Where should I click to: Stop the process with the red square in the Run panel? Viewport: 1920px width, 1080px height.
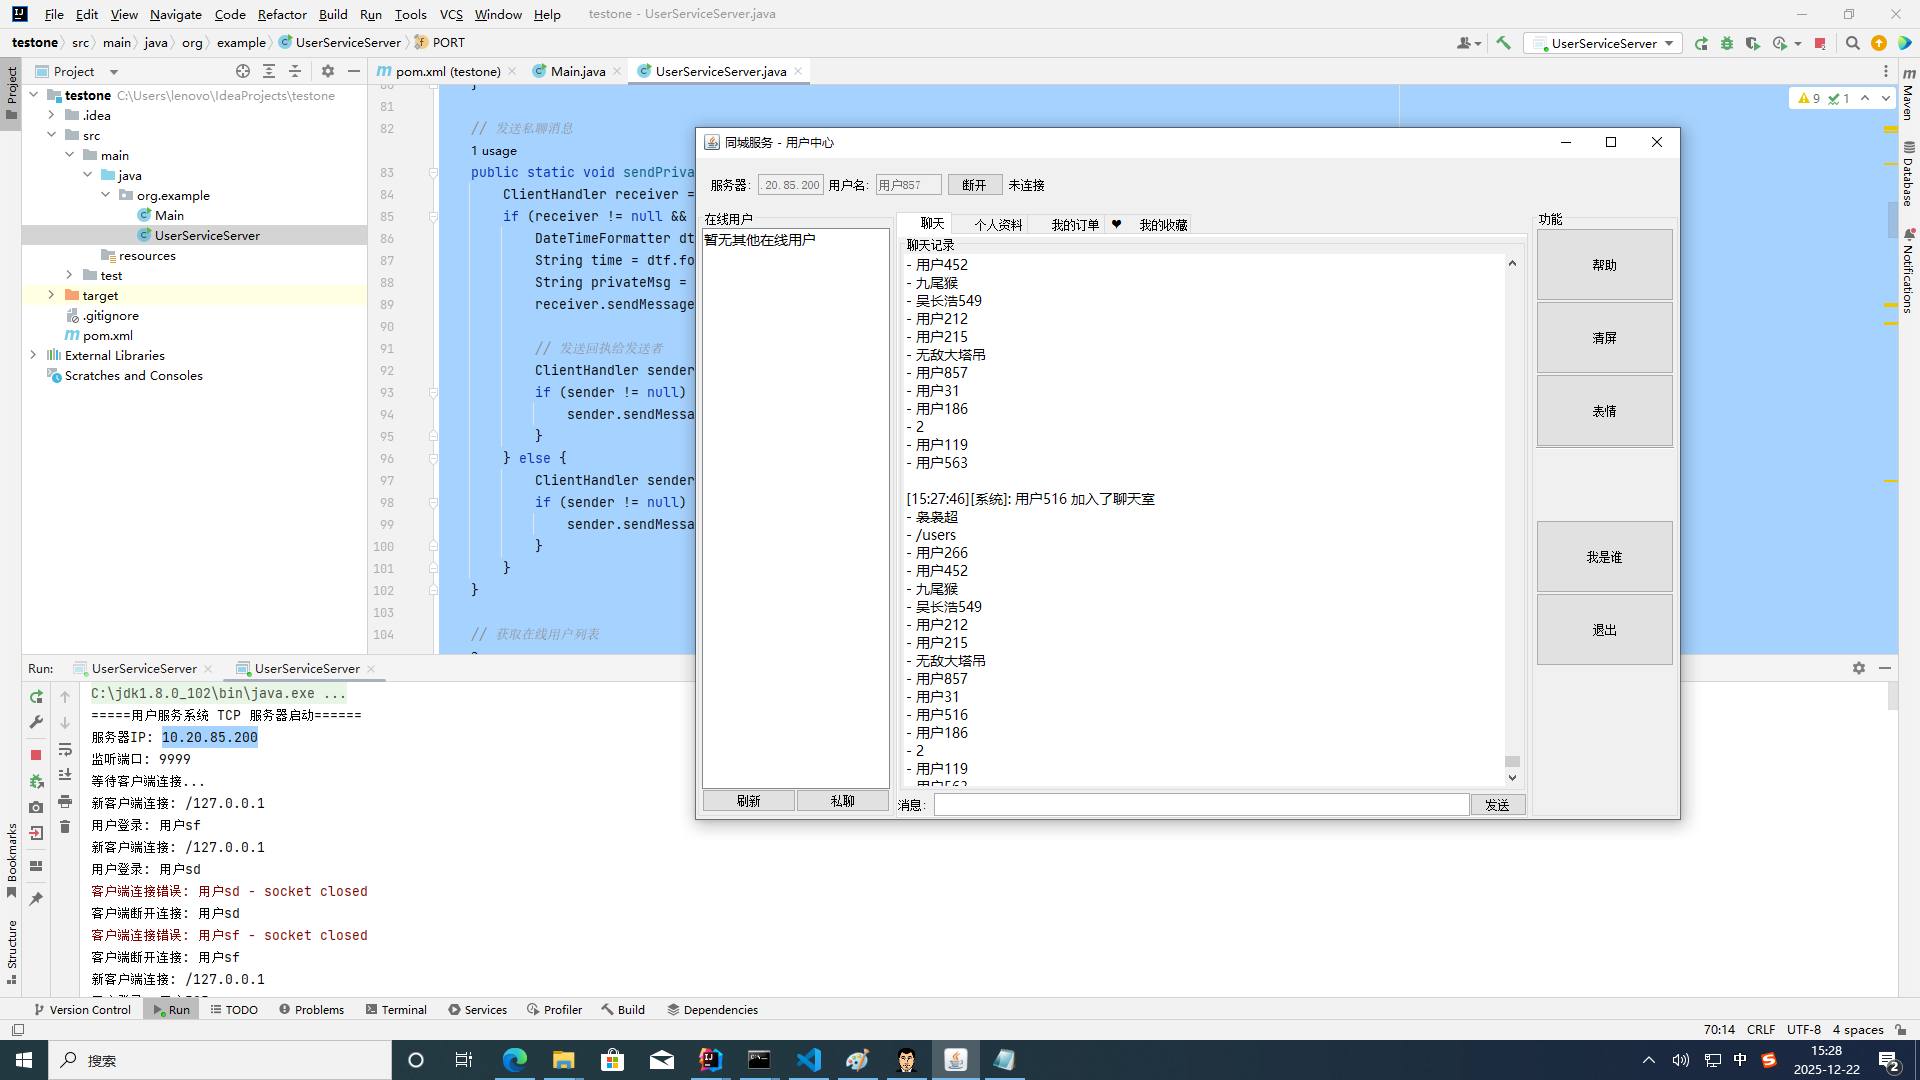click(x=36, y=755)
